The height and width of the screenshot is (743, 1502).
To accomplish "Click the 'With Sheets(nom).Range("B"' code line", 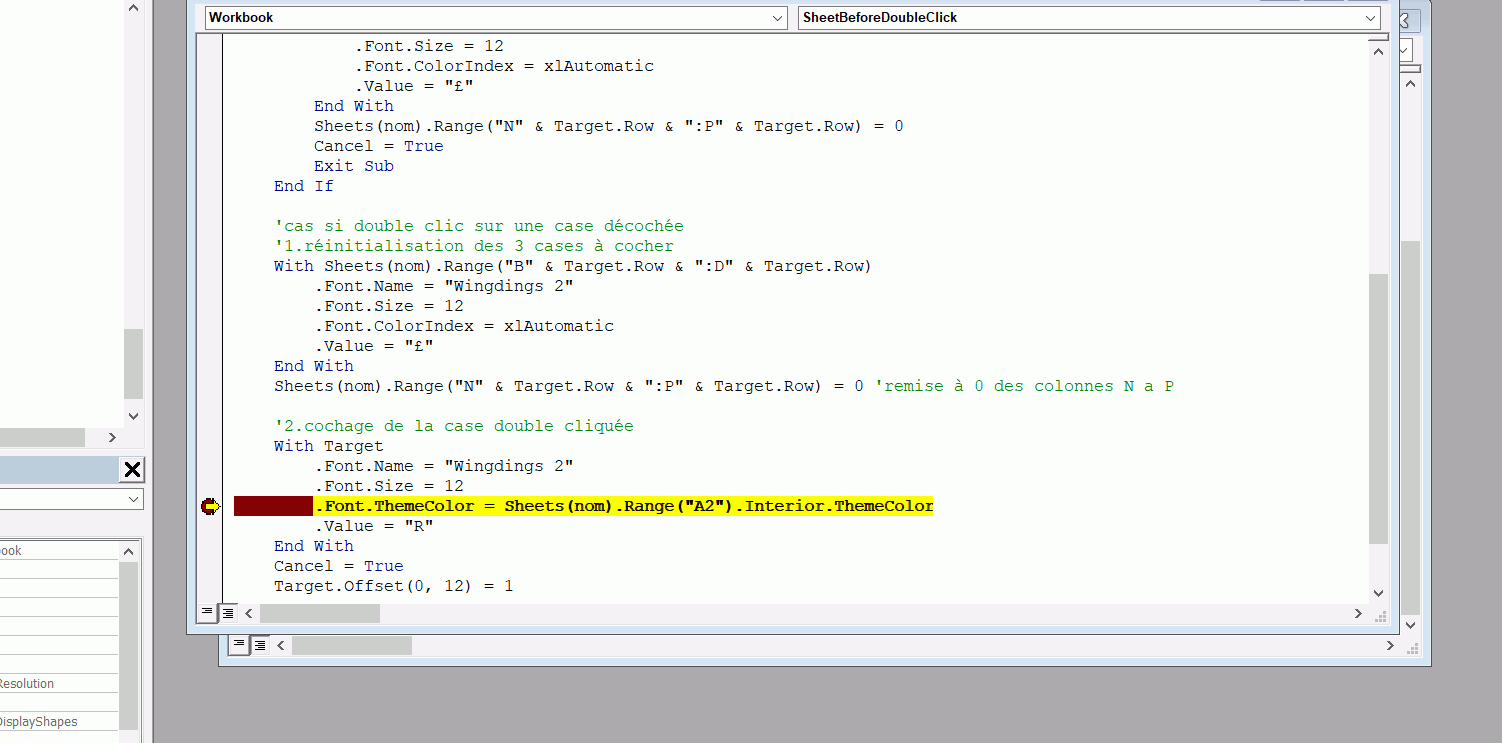I will [573, 266].
